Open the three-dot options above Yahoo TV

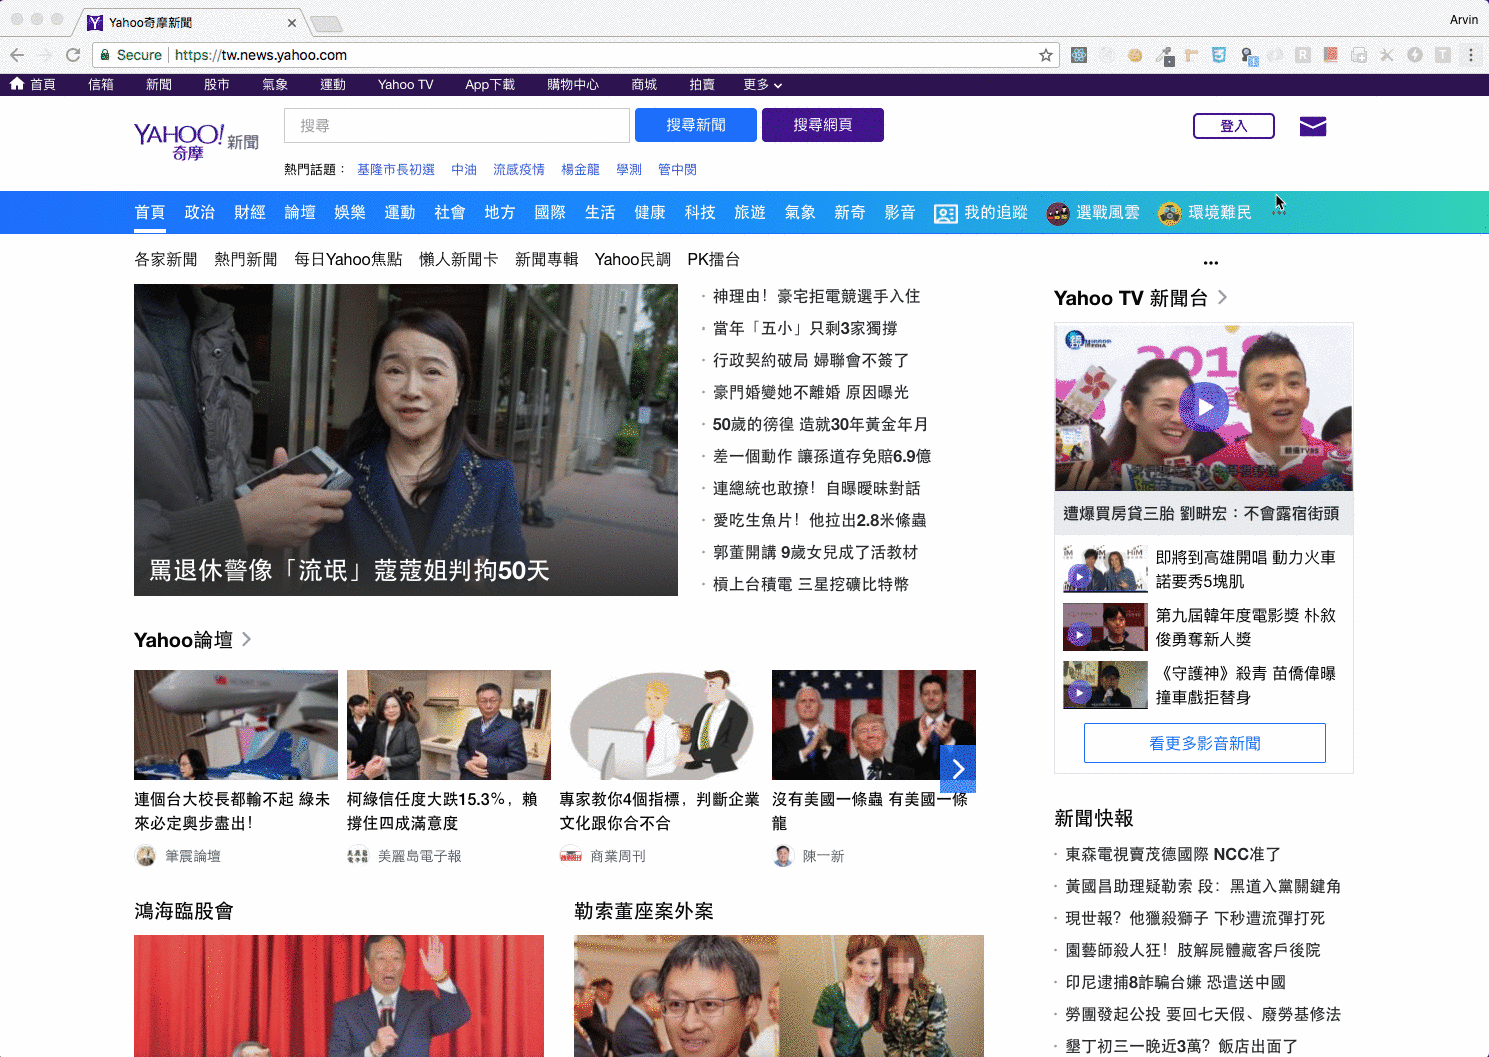[1211, 263]
